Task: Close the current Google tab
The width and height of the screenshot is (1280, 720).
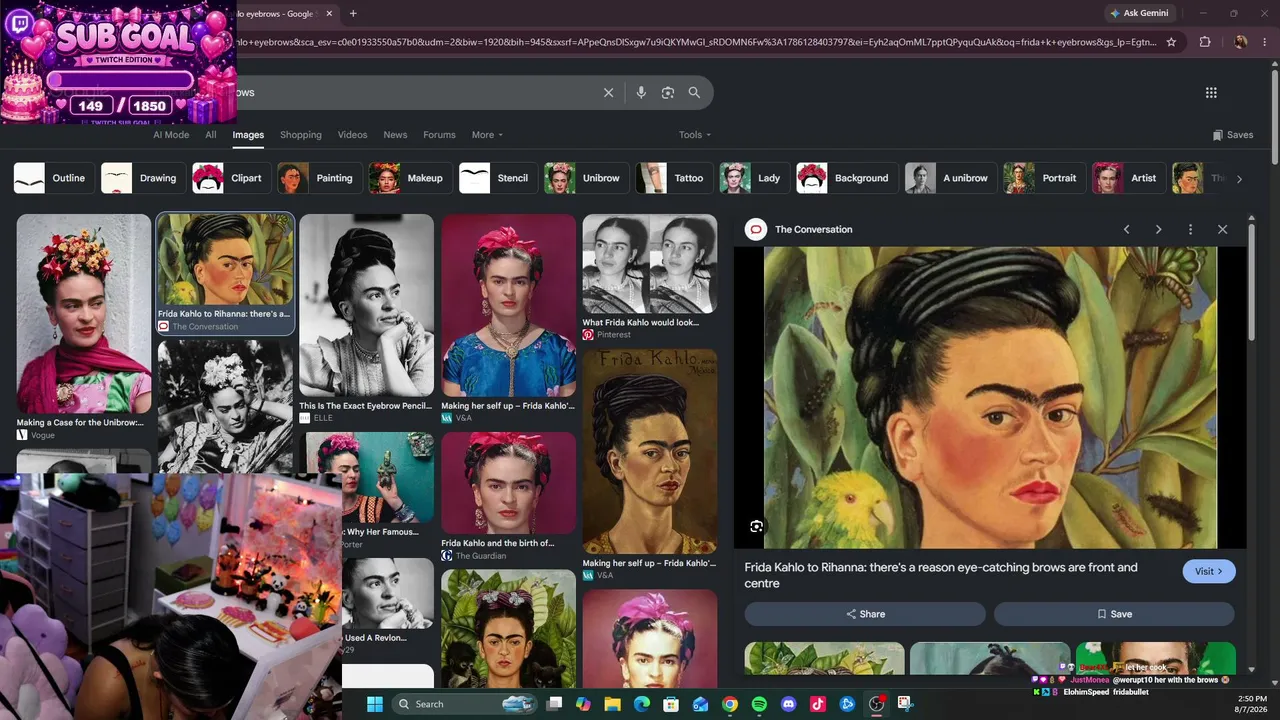Action: [329, 13]
